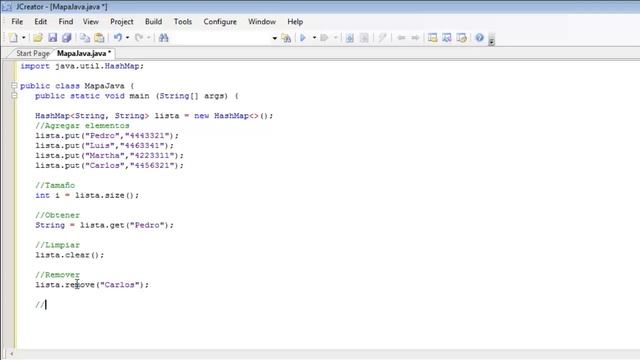Viewport: 640px width, 360px height.
Task: Open the toolbar options overflow arrow
Action: point(491,39)
